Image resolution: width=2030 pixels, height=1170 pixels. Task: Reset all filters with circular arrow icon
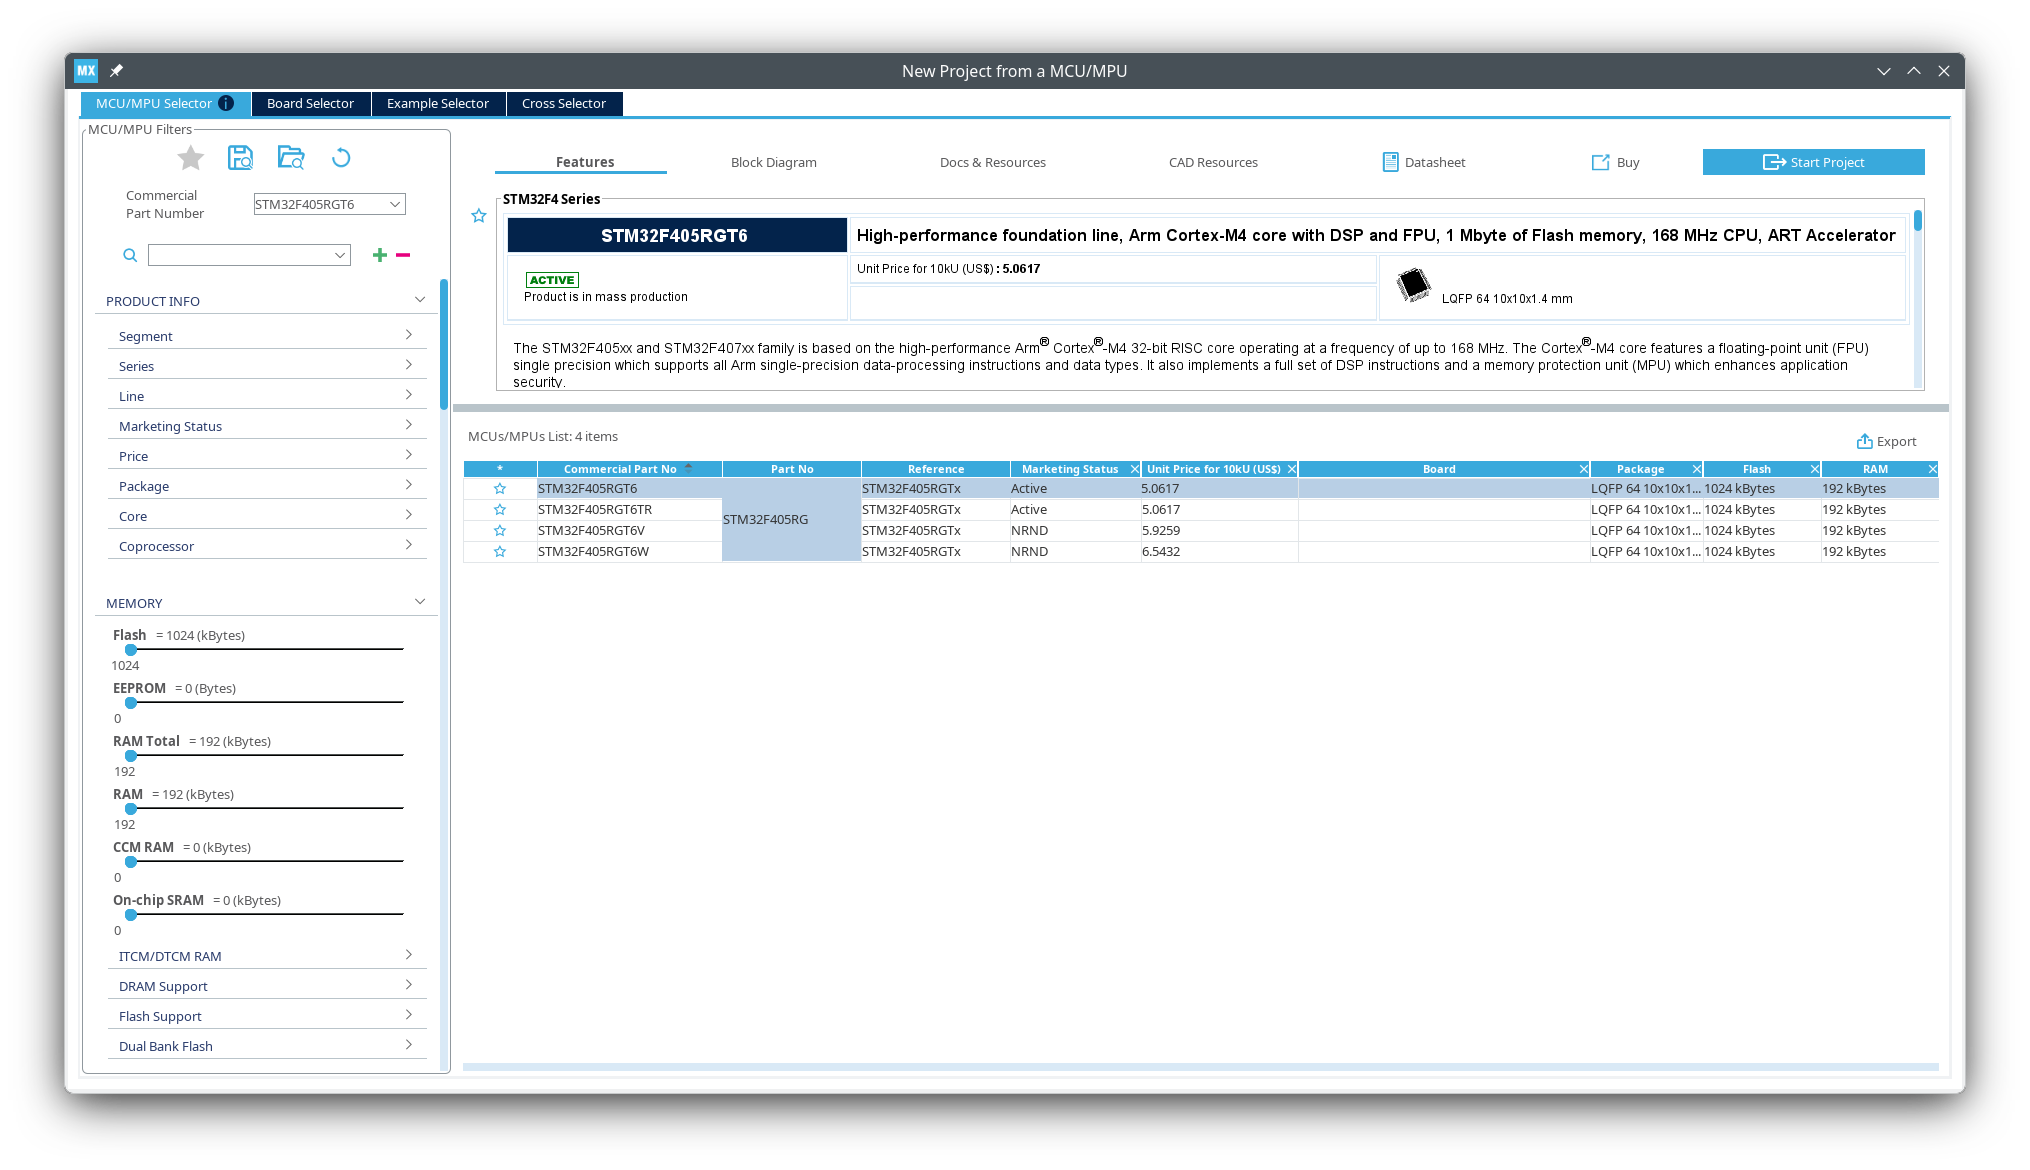(341, 158)
